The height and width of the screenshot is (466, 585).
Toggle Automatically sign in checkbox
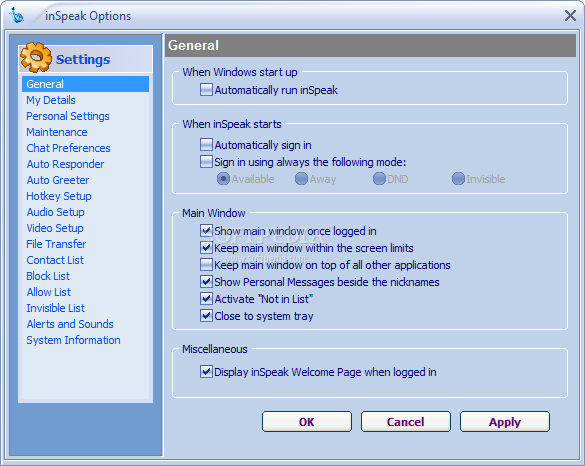[x=206, y=145]
